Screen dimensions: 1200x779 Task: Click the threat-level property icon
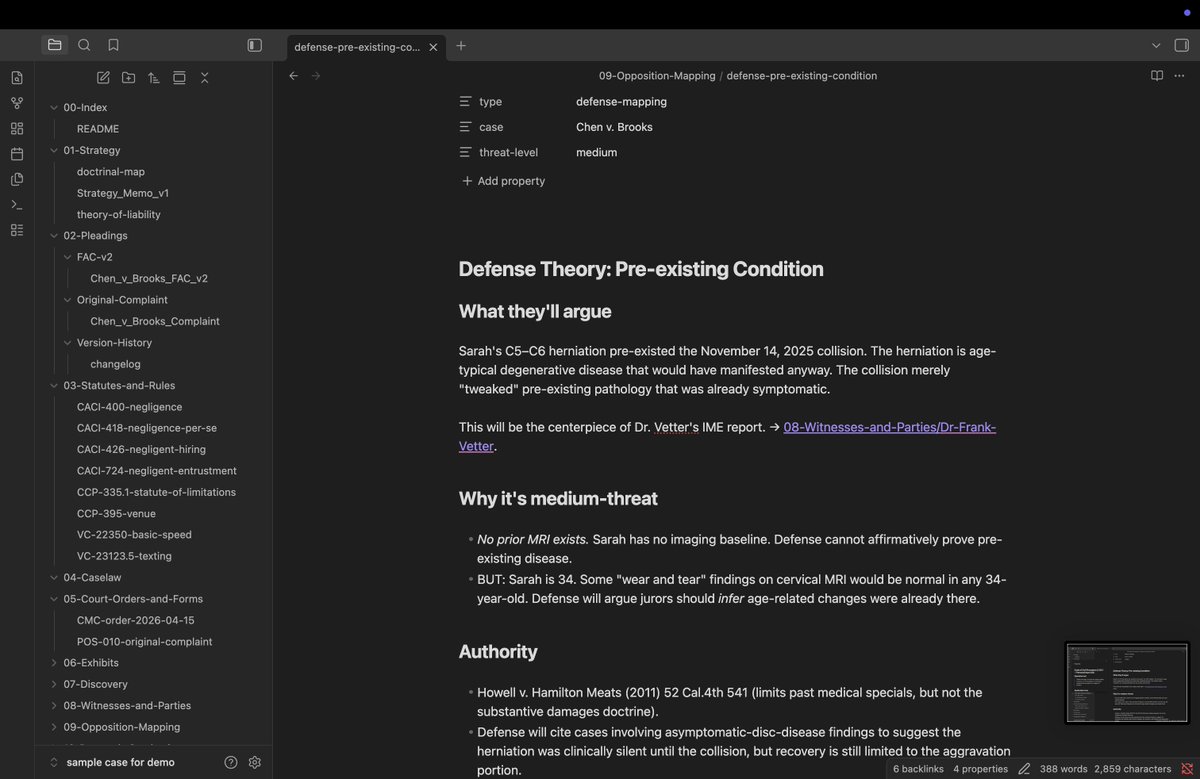tap(465, 153)
